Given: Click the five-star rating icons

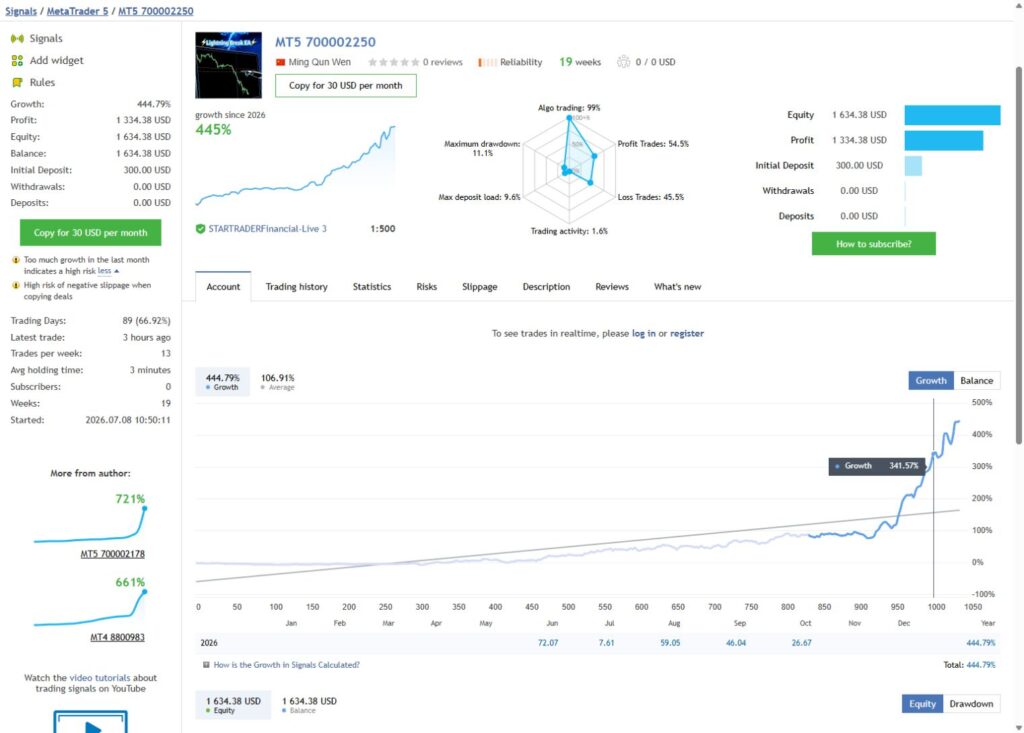Looking at the screenshot, I should click(393, 62).
